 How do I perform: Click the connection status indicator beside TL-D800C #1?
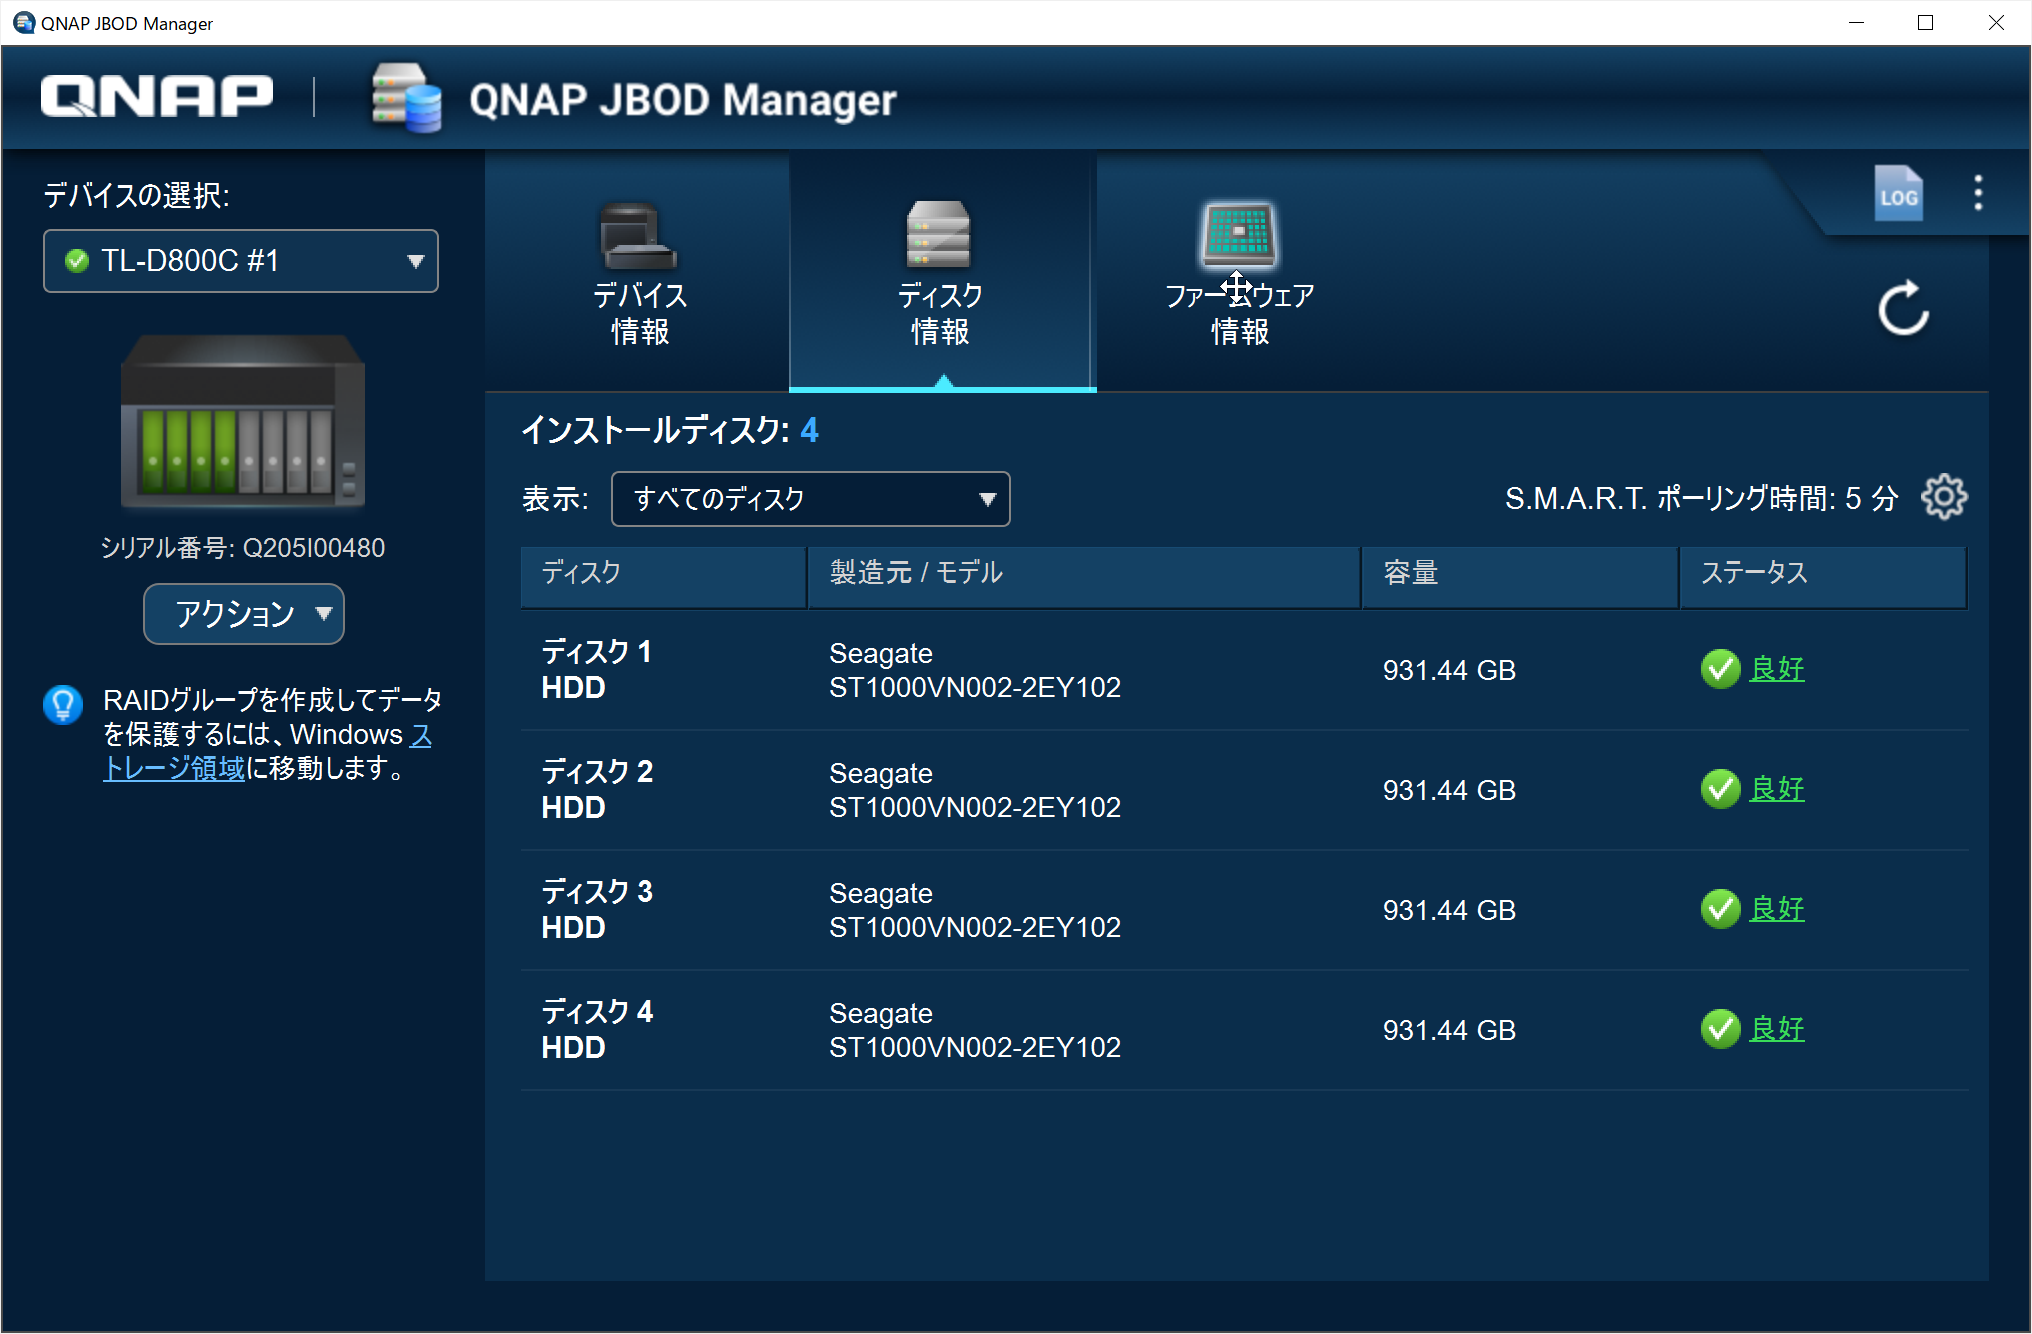pos(76,260)
